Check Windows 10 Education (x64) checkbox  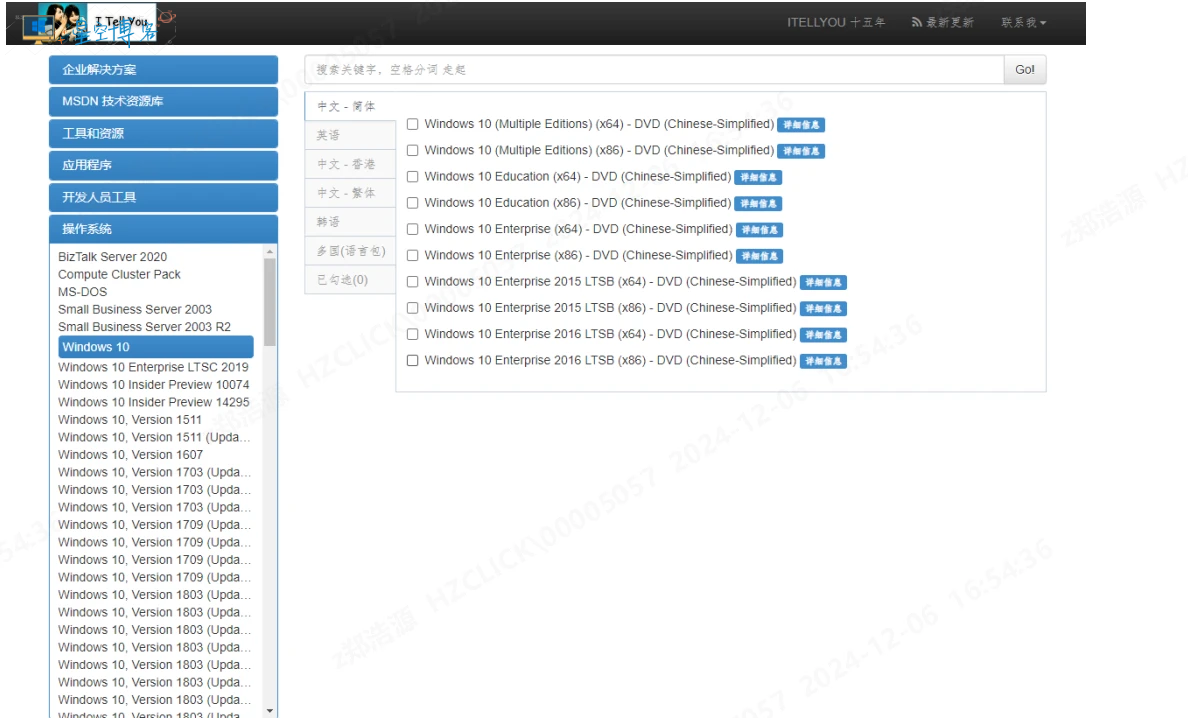[x=413, y=176]
